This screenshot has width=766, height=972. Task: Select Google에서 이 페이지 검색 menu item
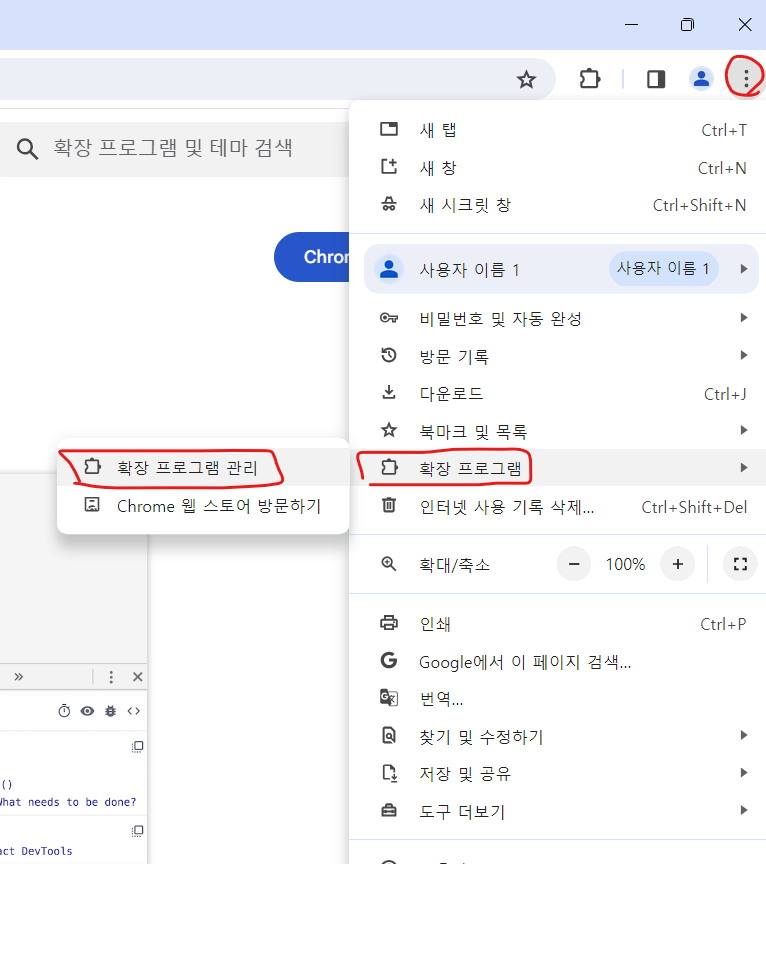[x=558, y=661]
